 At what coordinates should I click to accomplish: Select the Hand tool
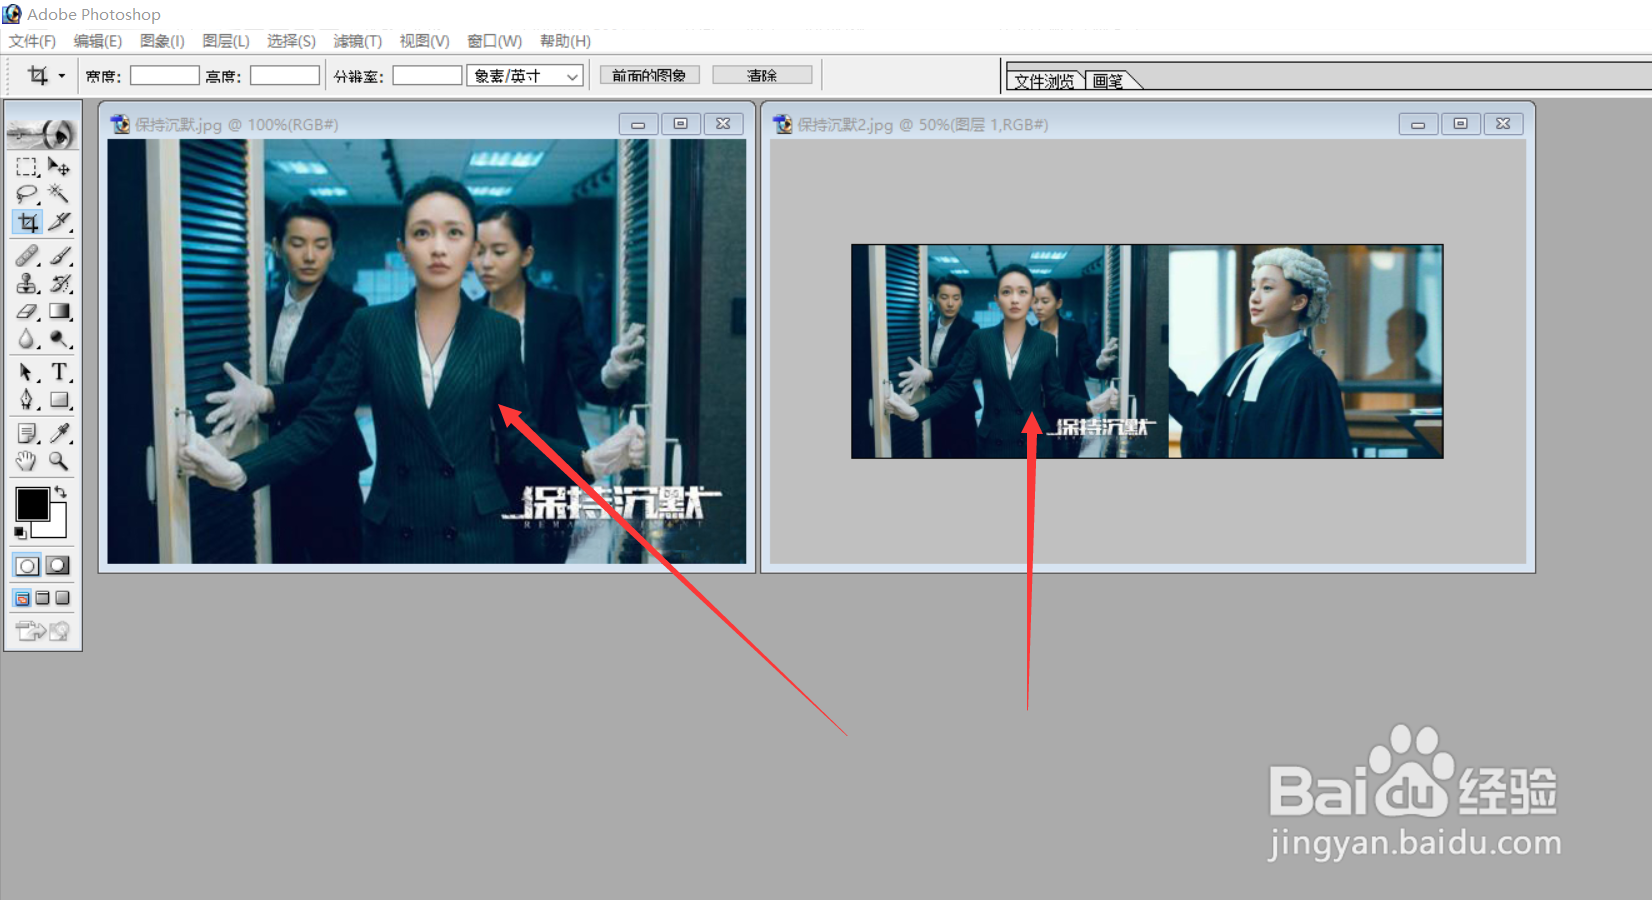point(27,461)
